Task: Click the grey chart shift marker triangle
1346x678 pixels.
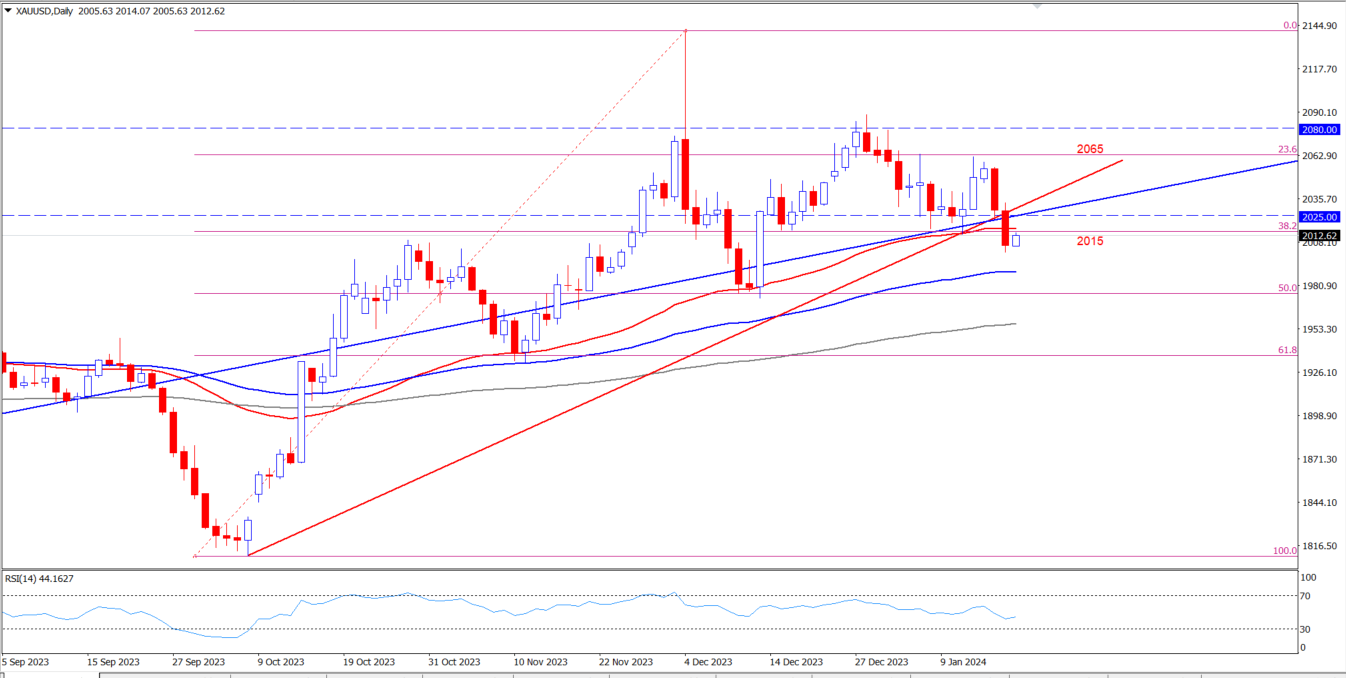Action: [1037, 6]
